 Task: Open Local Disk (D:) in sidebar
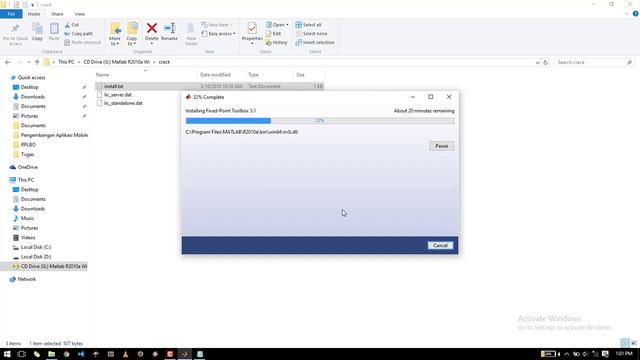[x=36, y=257]
